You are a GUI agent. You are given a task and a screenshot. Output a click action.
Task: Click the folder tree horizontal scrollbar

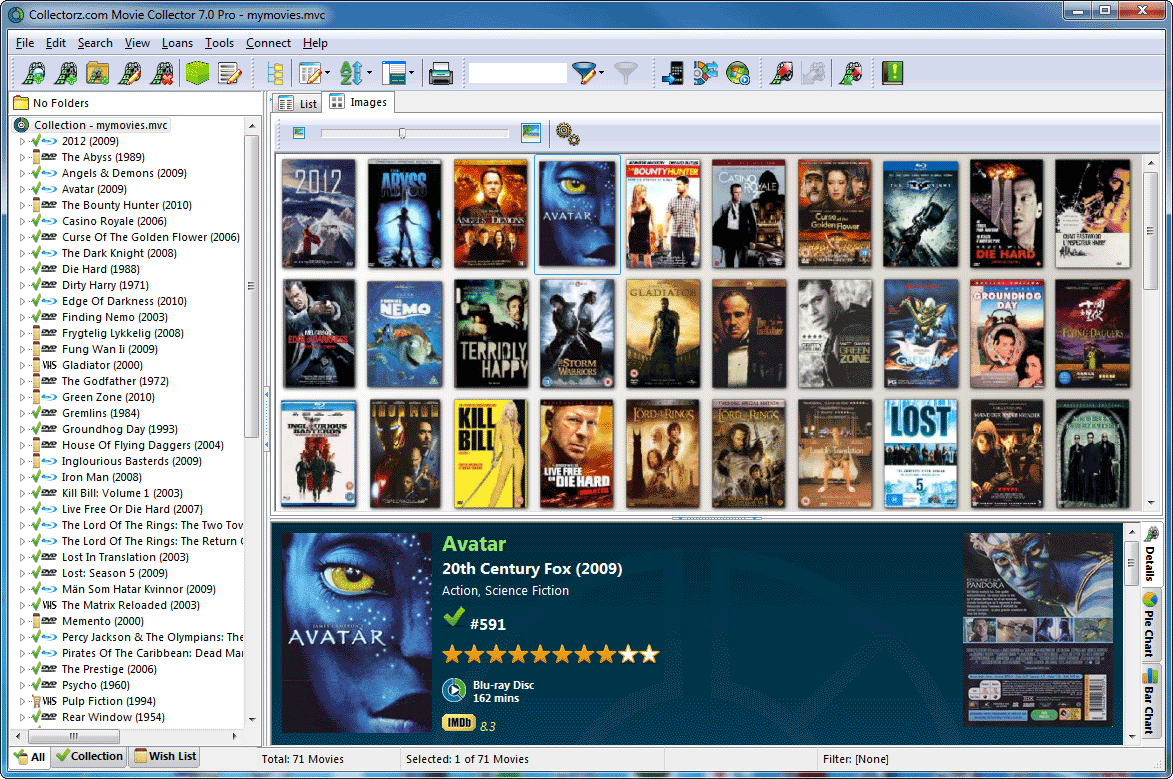127,736
